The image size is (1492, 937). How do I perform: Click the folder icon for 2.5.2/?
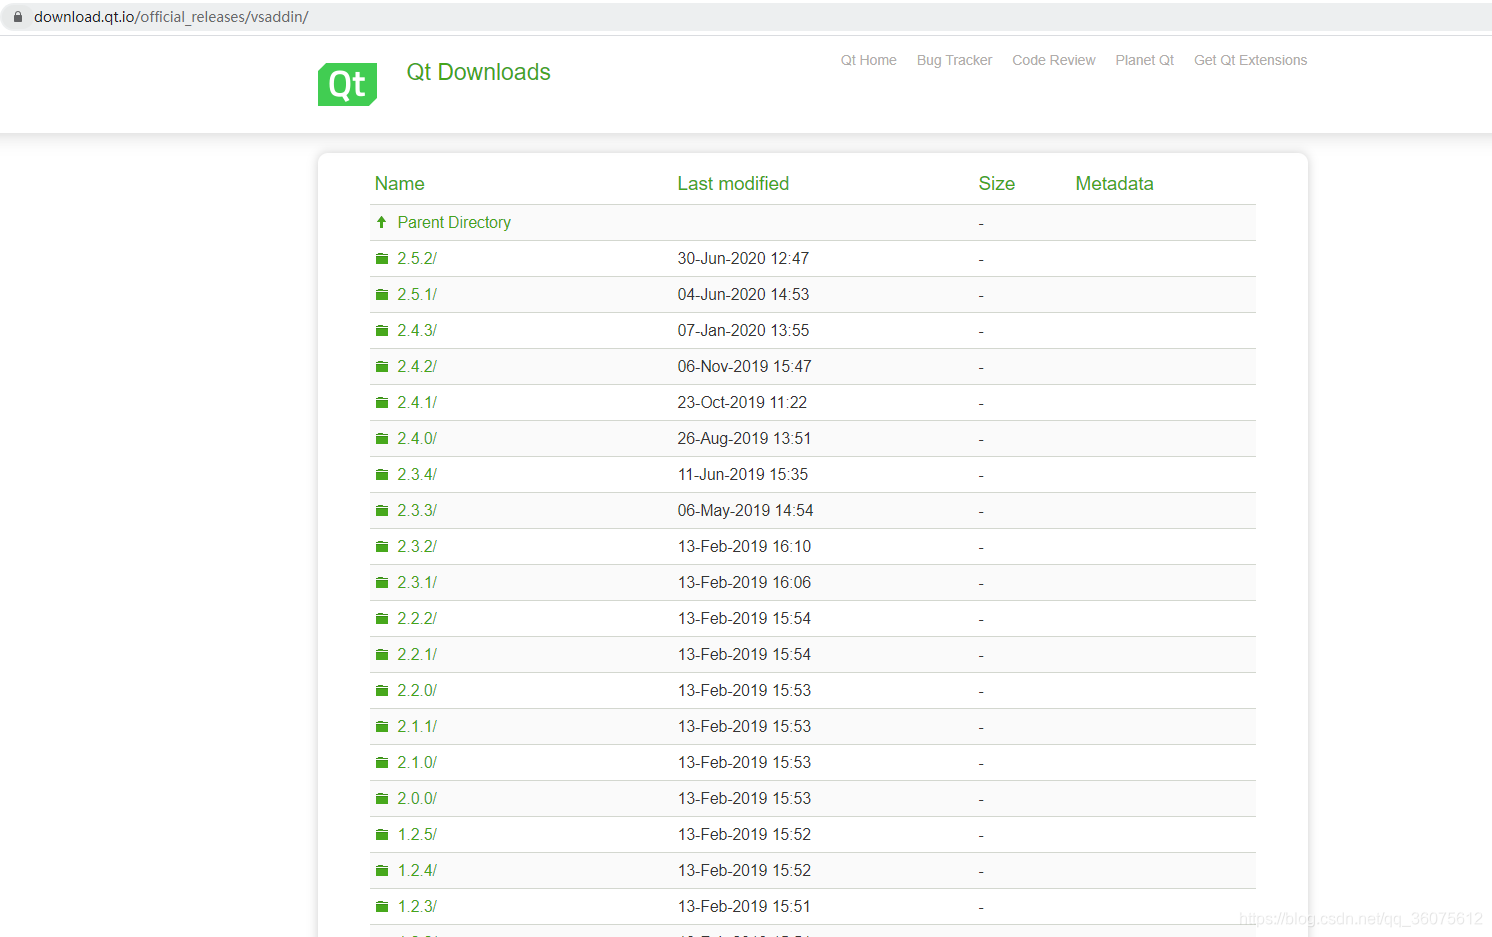click(x=382, y=259)
